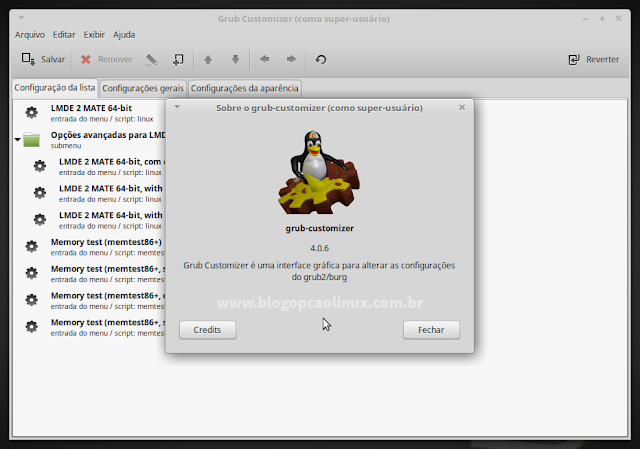Click gear icon of first Memory test entry
Viewport: 640px width, 449px height.
point(31,246)
